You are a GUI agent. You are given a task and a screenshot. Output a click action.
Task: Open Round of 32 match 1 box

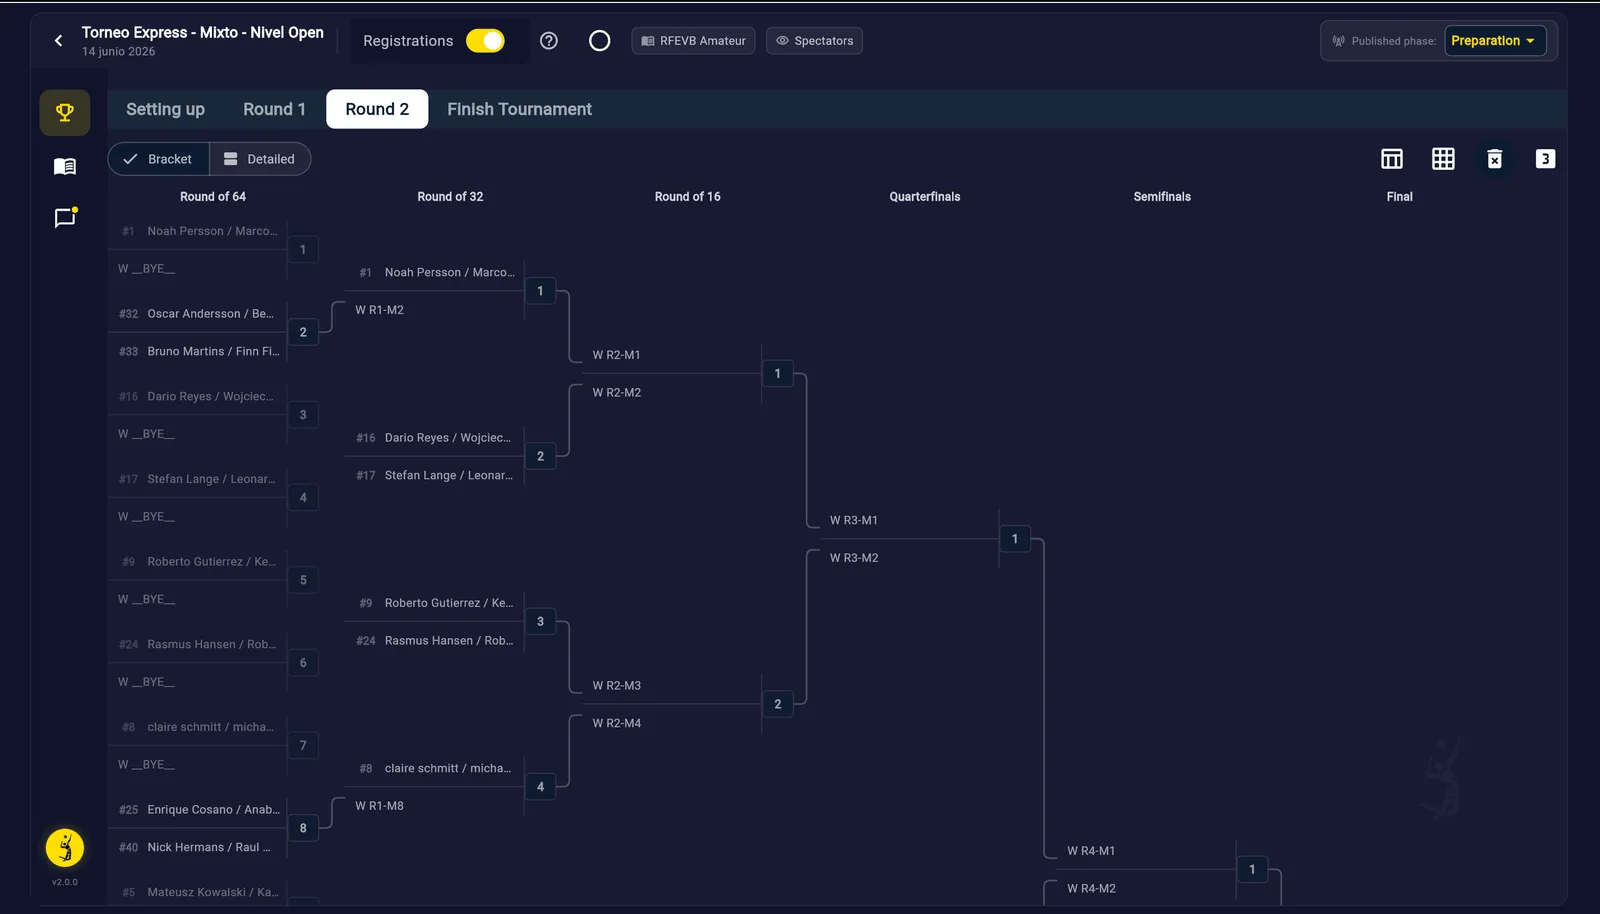(x=540, y=291)
